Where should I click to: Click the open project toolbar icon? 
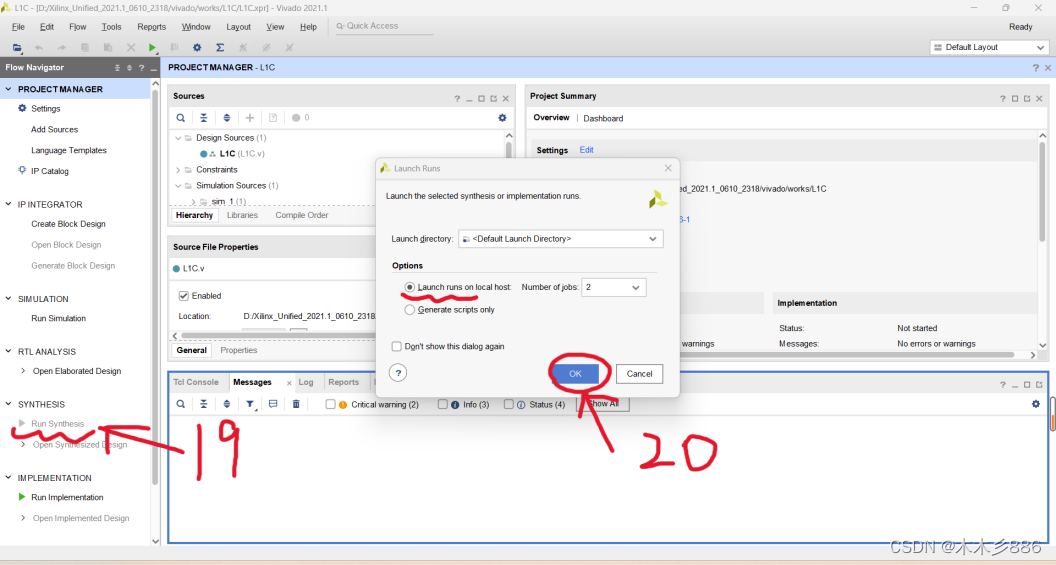point(17,48)
